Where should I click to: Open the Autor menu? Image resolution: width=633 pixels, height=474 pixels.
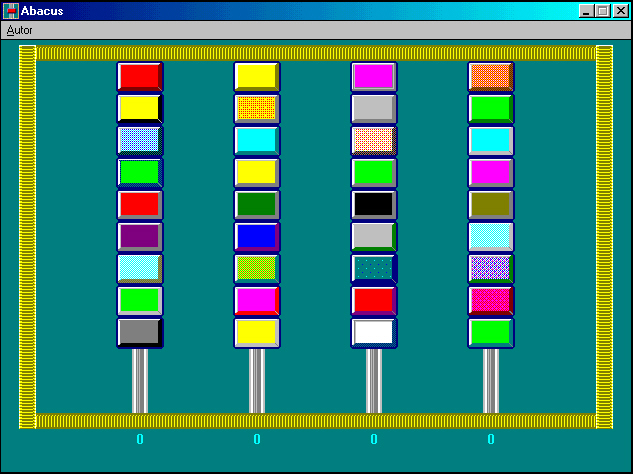point(19,30)
